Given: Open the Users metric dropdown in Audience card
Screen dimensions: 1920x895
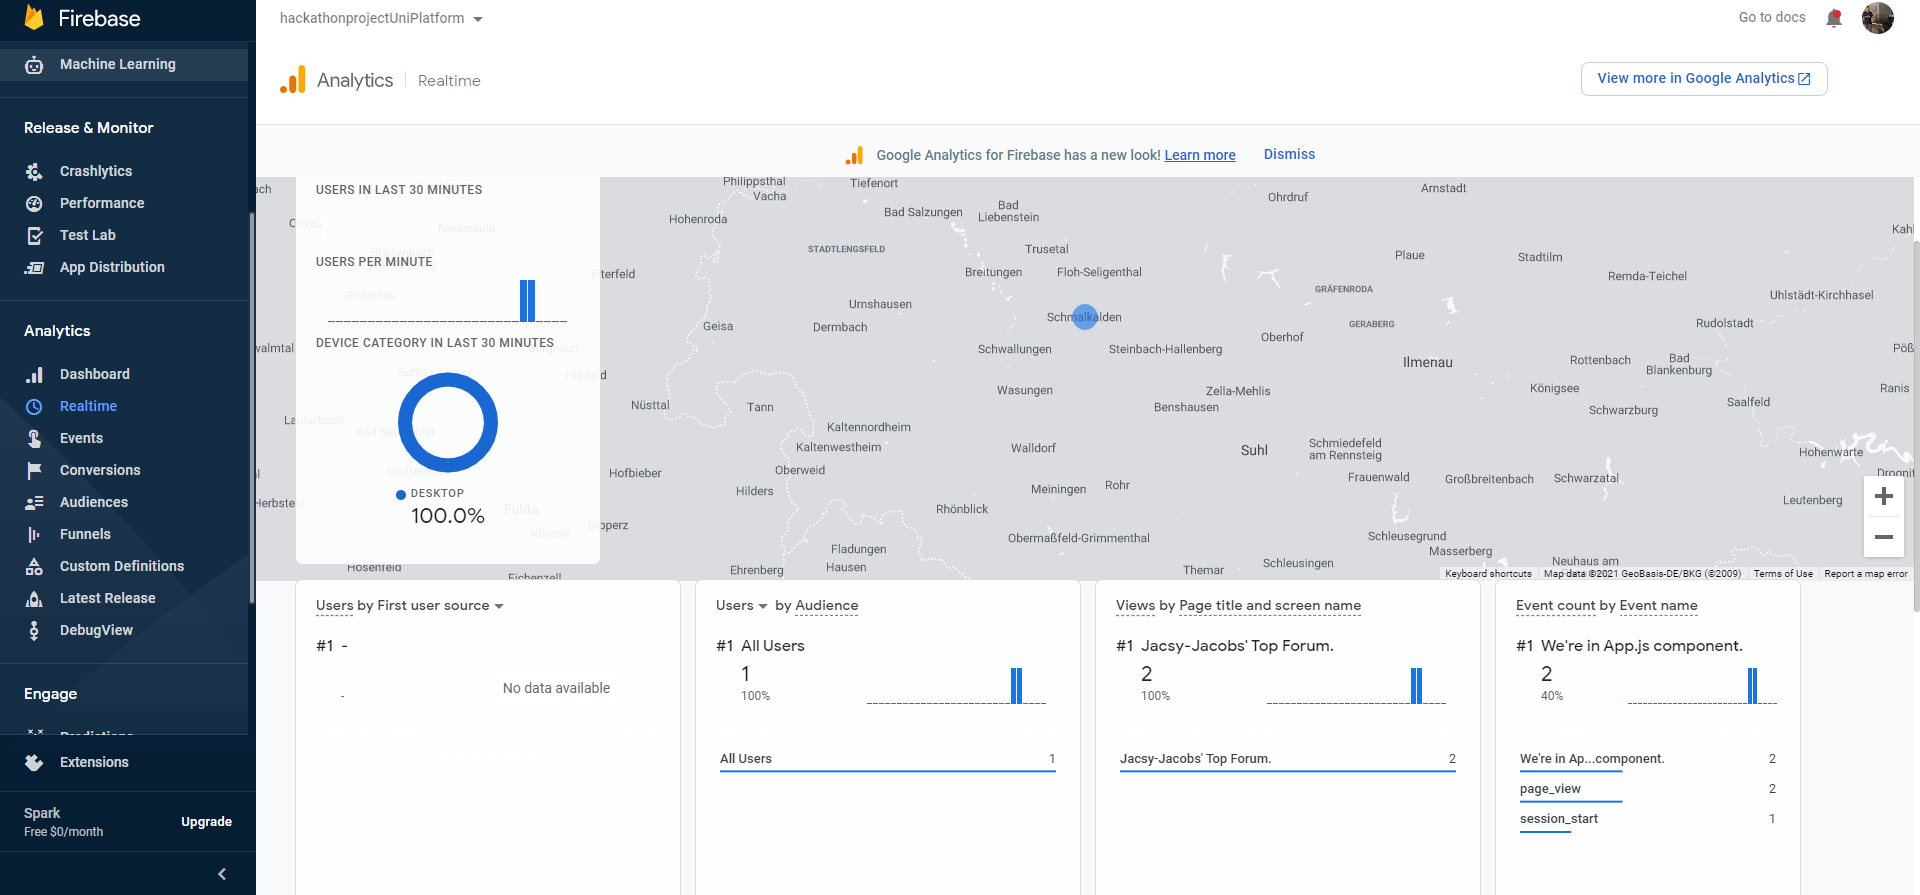Looking at the screenshot, I should coord(741,606).
